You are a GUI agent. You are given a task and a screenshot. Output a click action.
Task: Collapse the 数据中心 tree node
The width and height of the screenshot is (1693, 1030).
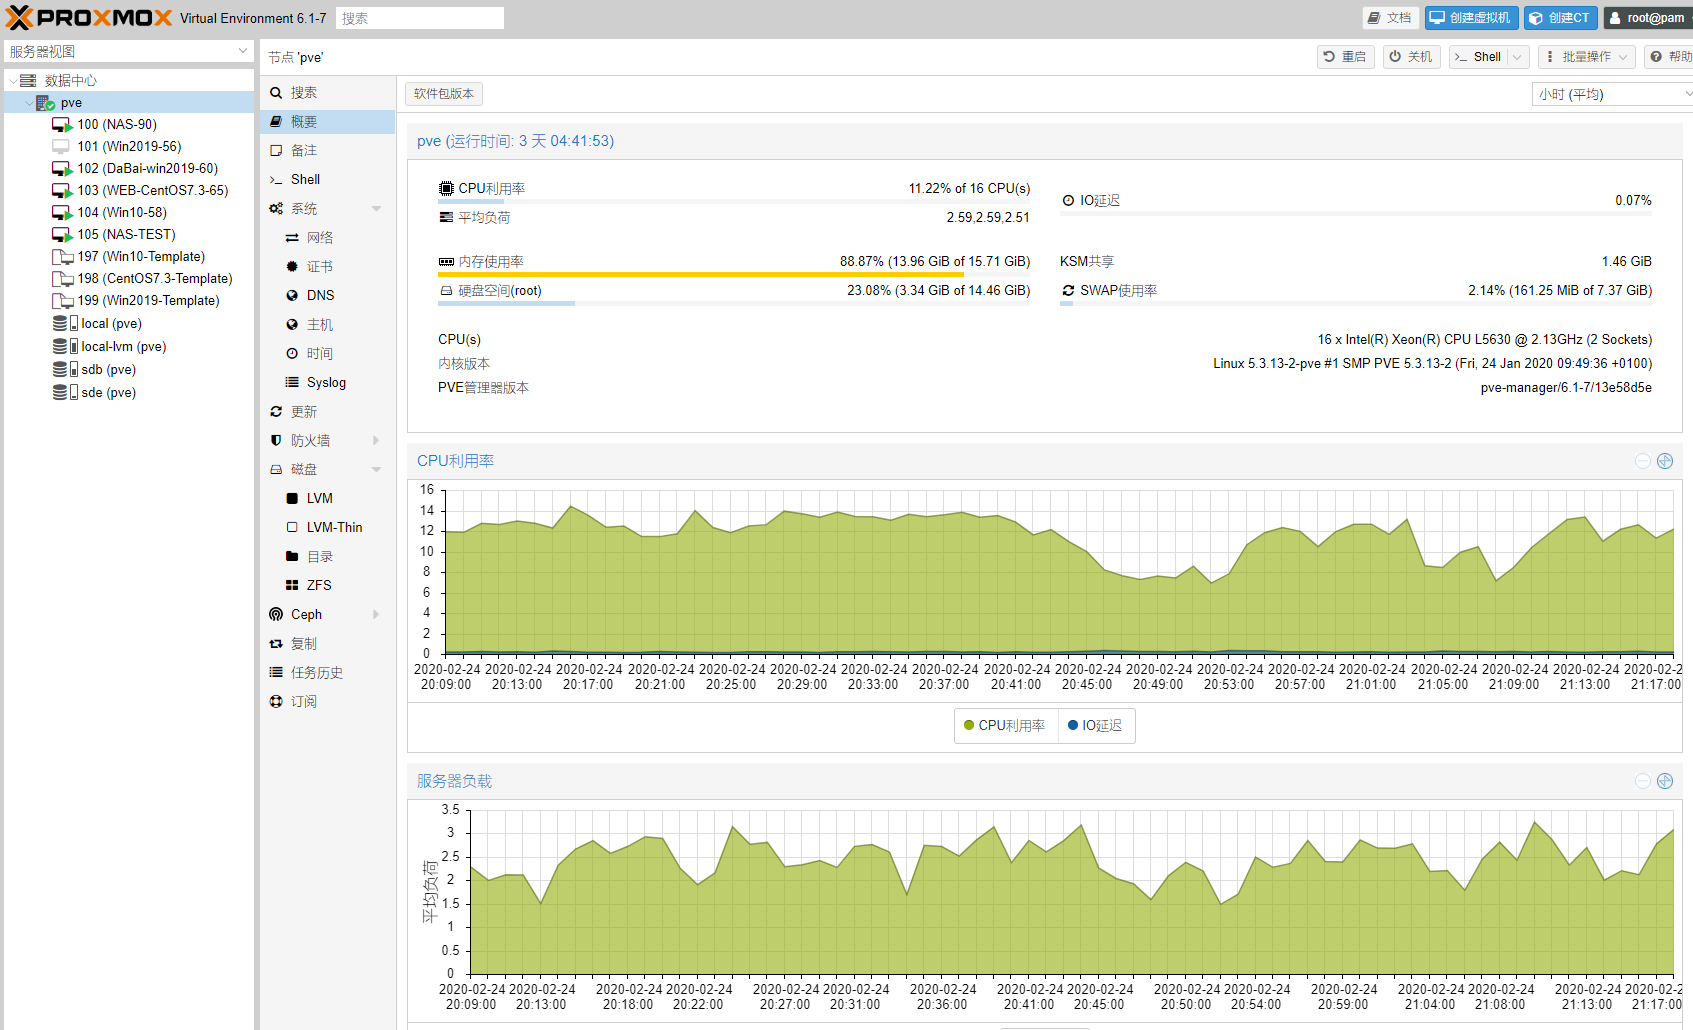click(x=13, y=81)
